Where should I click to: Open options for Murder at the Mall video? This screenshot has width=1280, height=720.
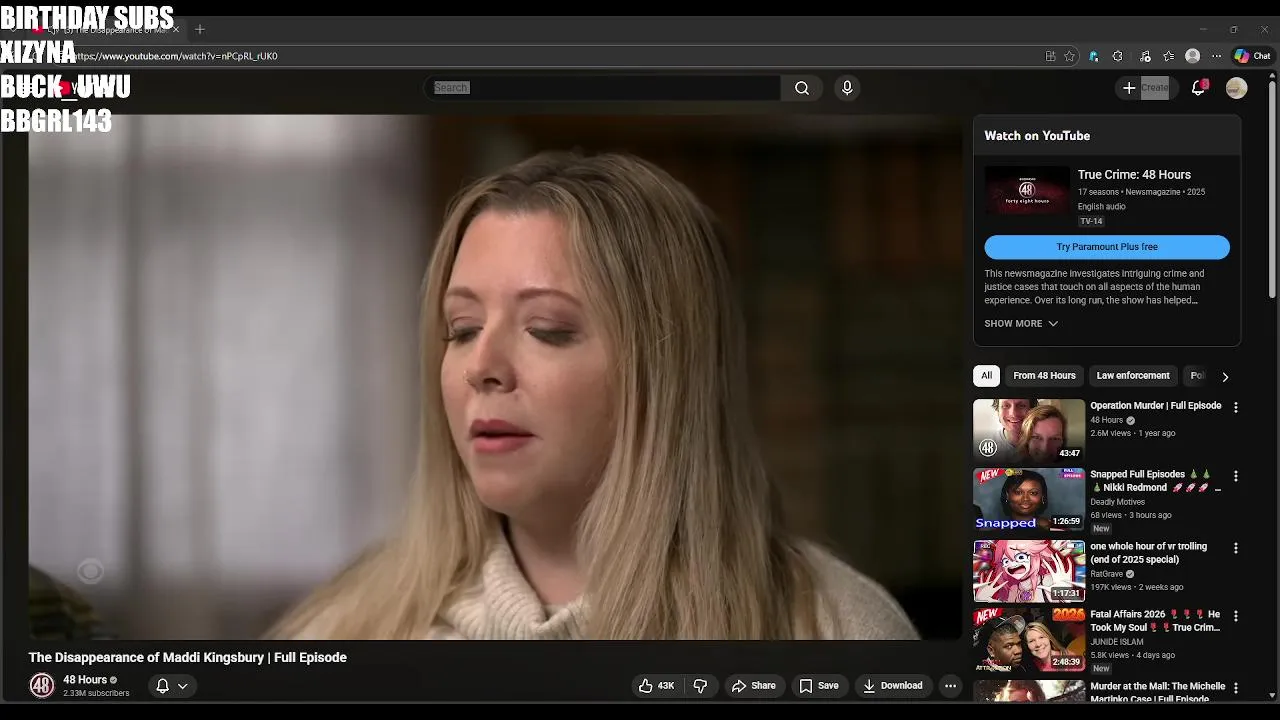point(1236,689)
